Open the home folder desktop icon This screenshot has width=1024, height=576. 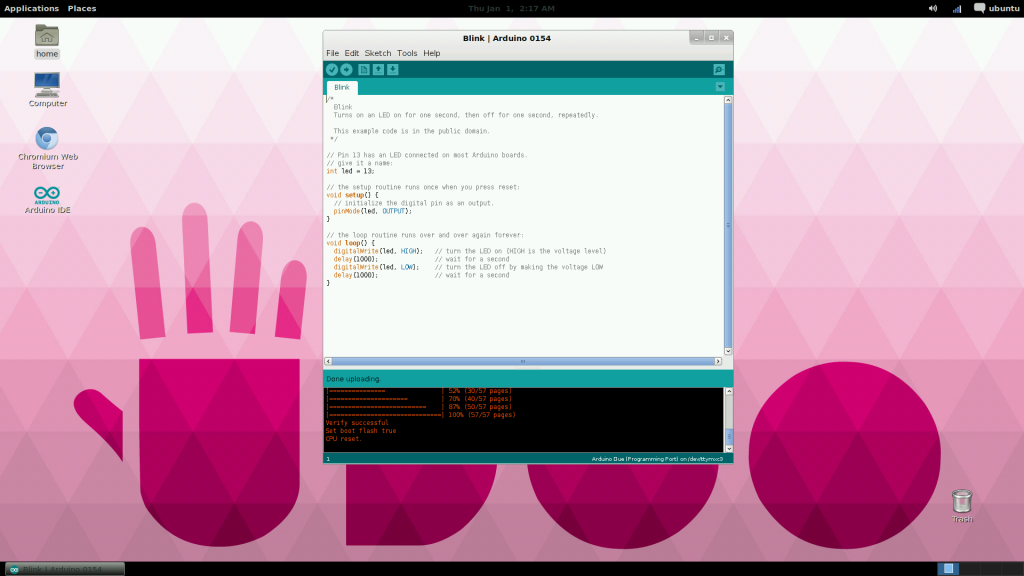click(47, 41)
